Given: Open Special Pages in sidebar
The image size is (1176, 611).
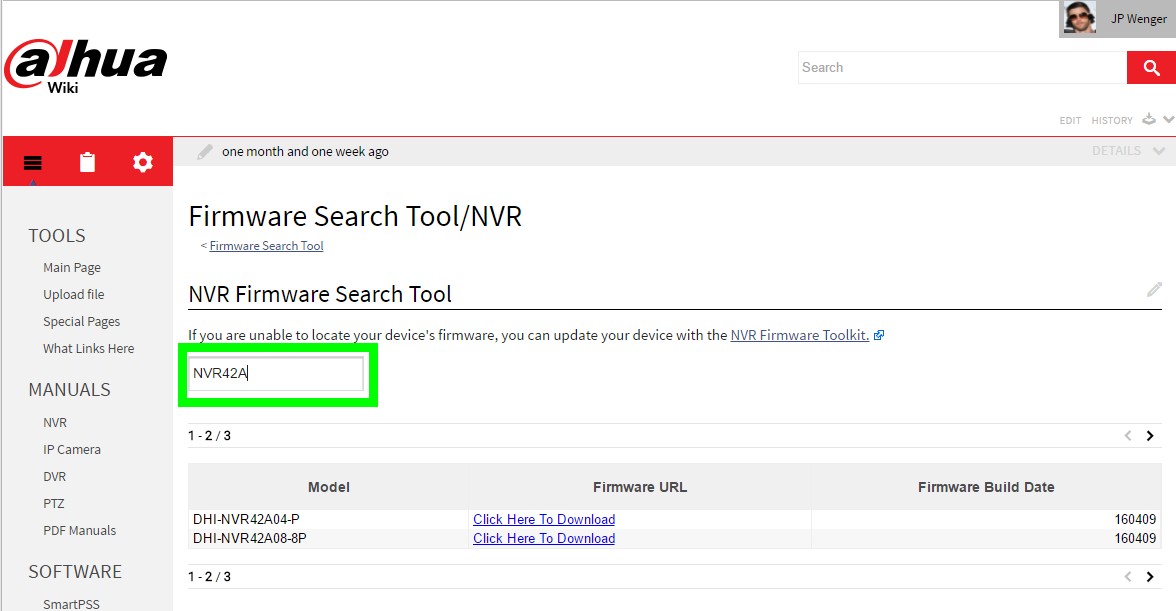Looking at the screenshot, I should (82, 322).
